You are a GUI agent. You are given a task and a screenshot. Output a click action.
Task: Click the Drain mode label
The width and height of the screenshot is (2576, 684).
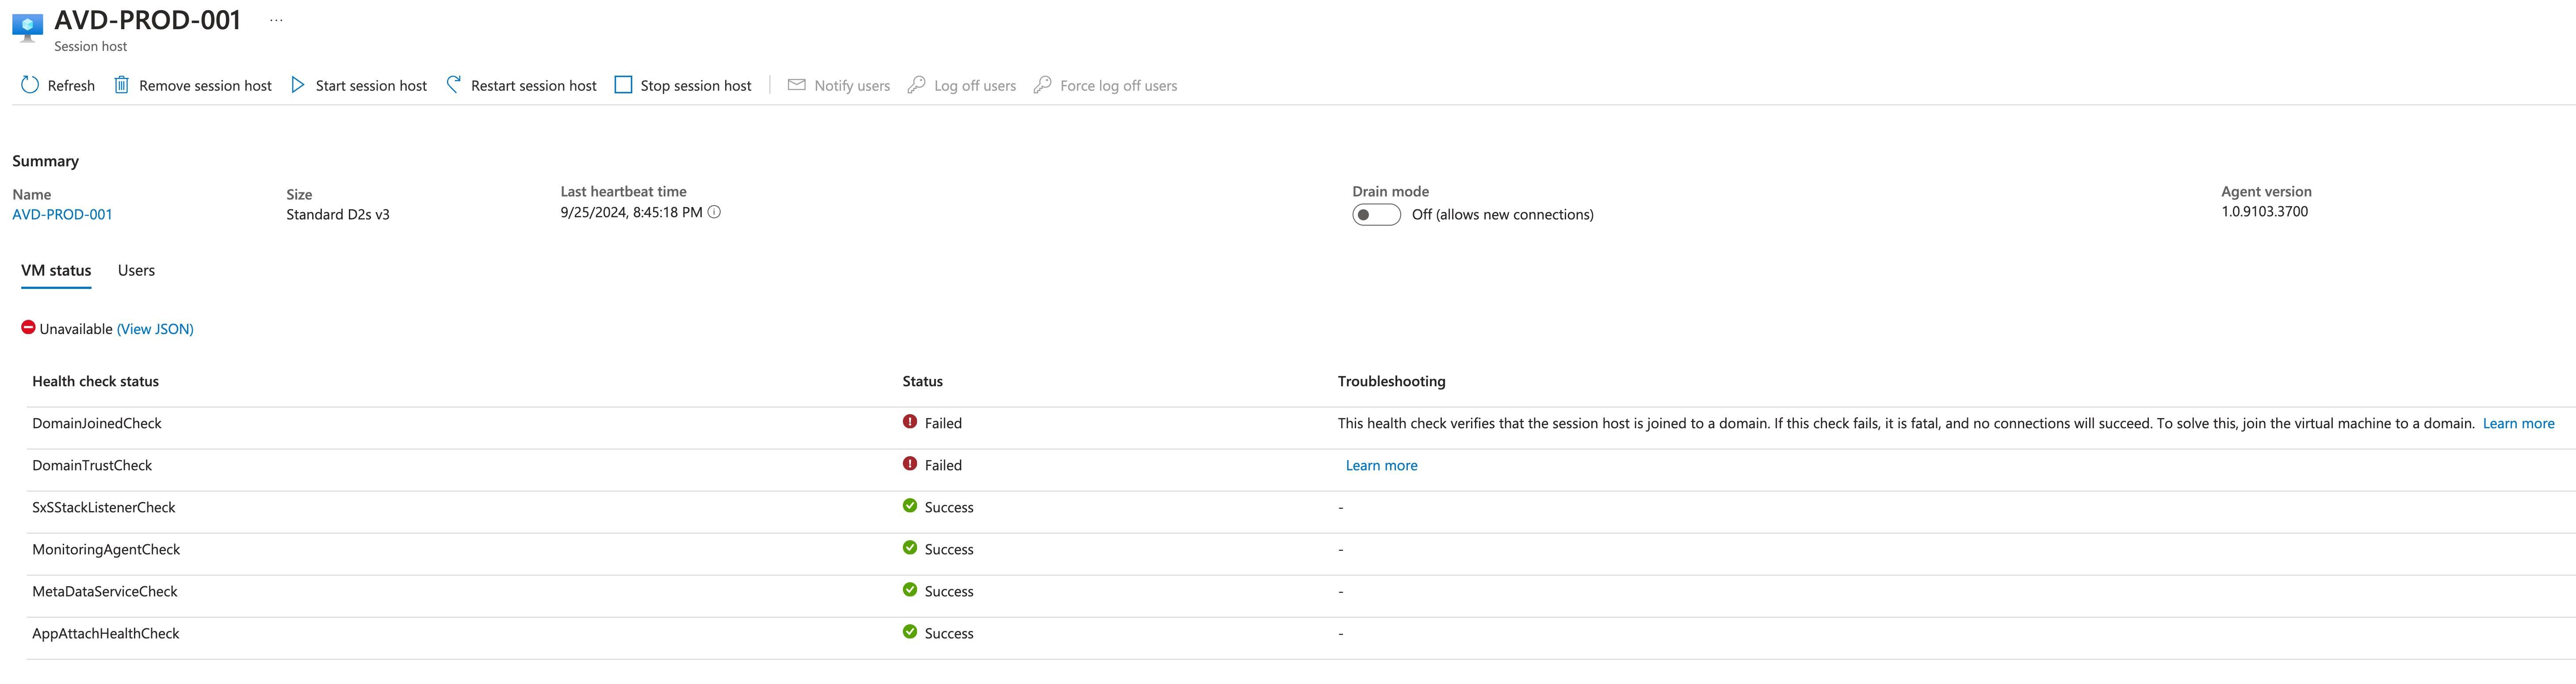point(1390,191)
